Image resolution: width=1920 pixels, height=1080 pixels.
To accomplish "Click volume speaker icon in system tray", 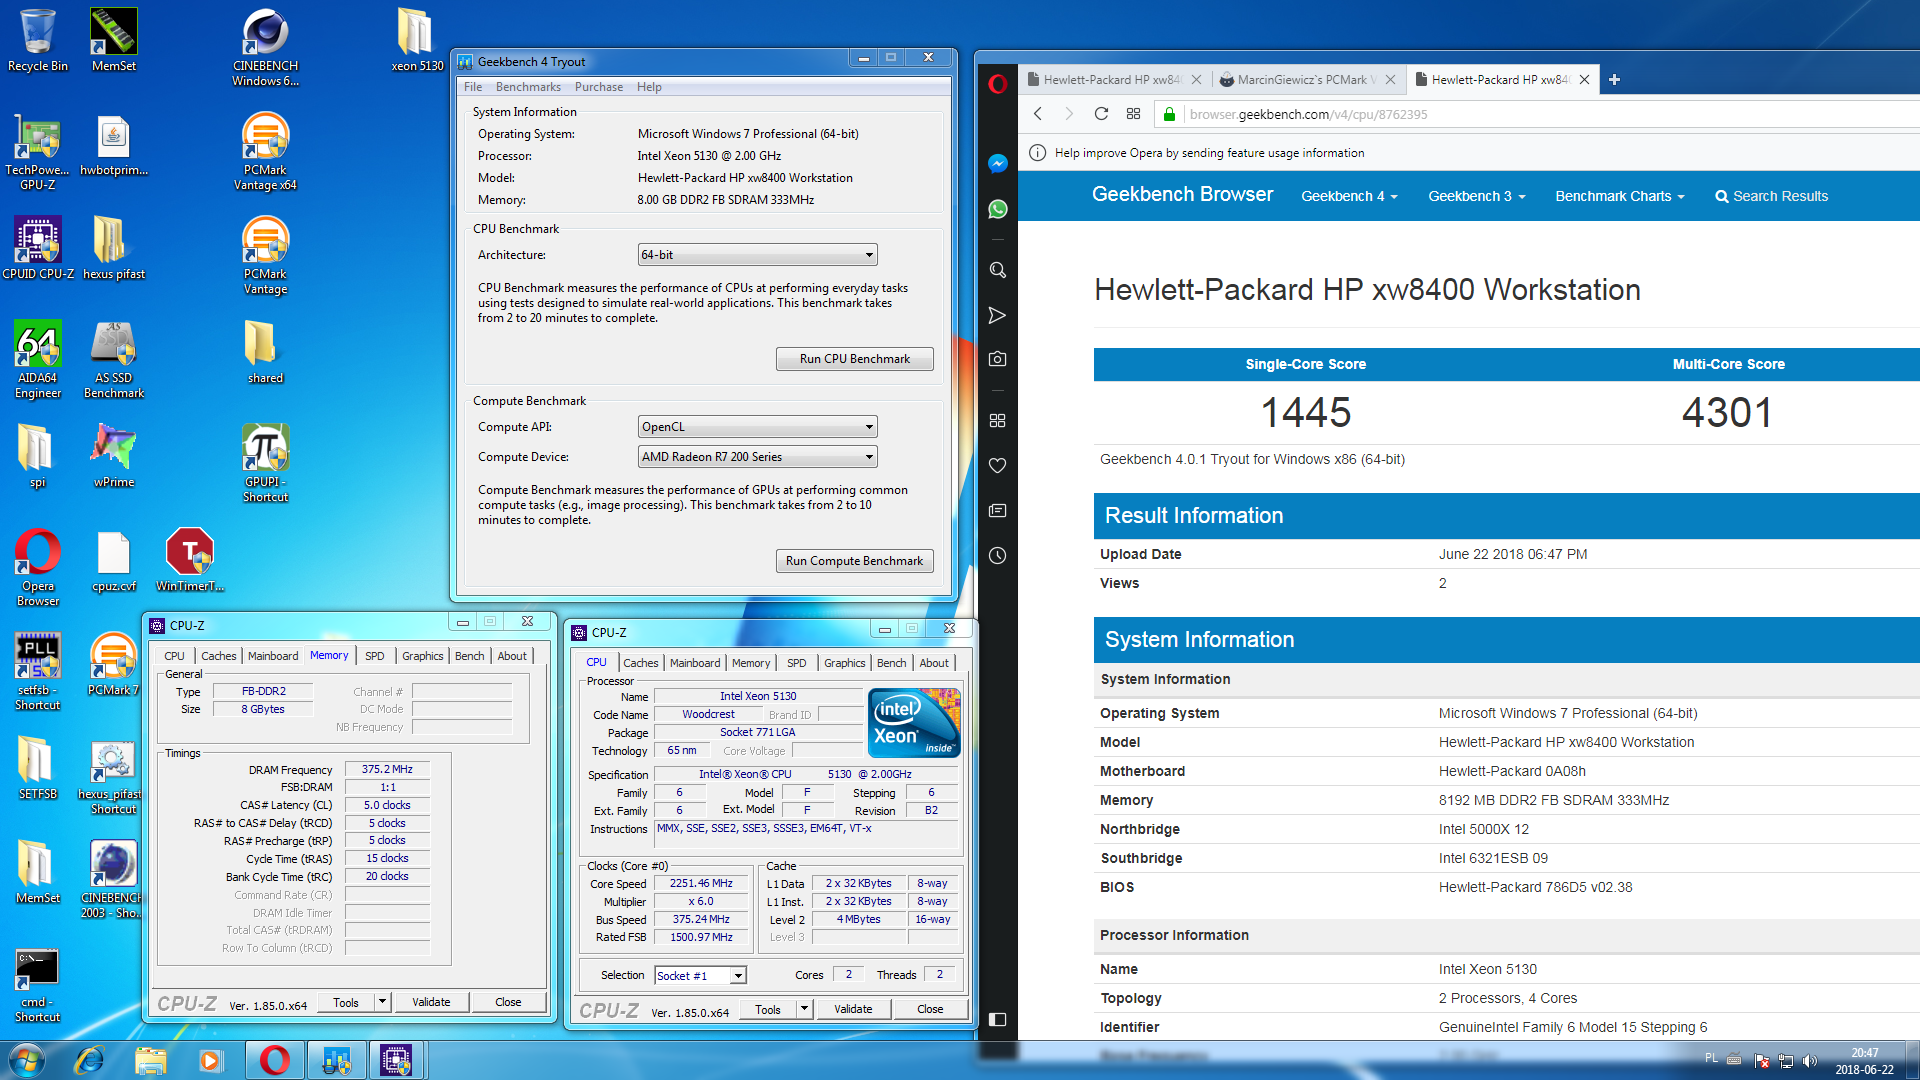I will (1809, 1061).
